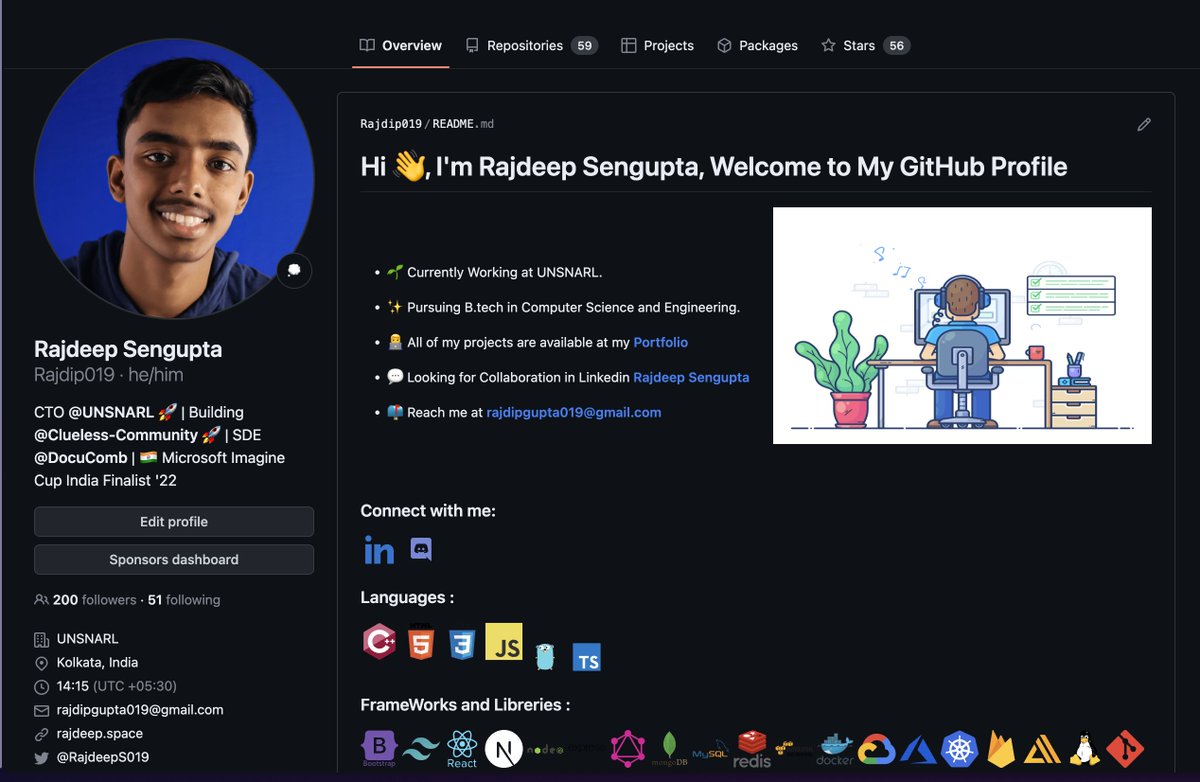The image size is (1200, 782).
Task: Click the yellow JS JavaScript badge
Action: click(x=504, y=642)
